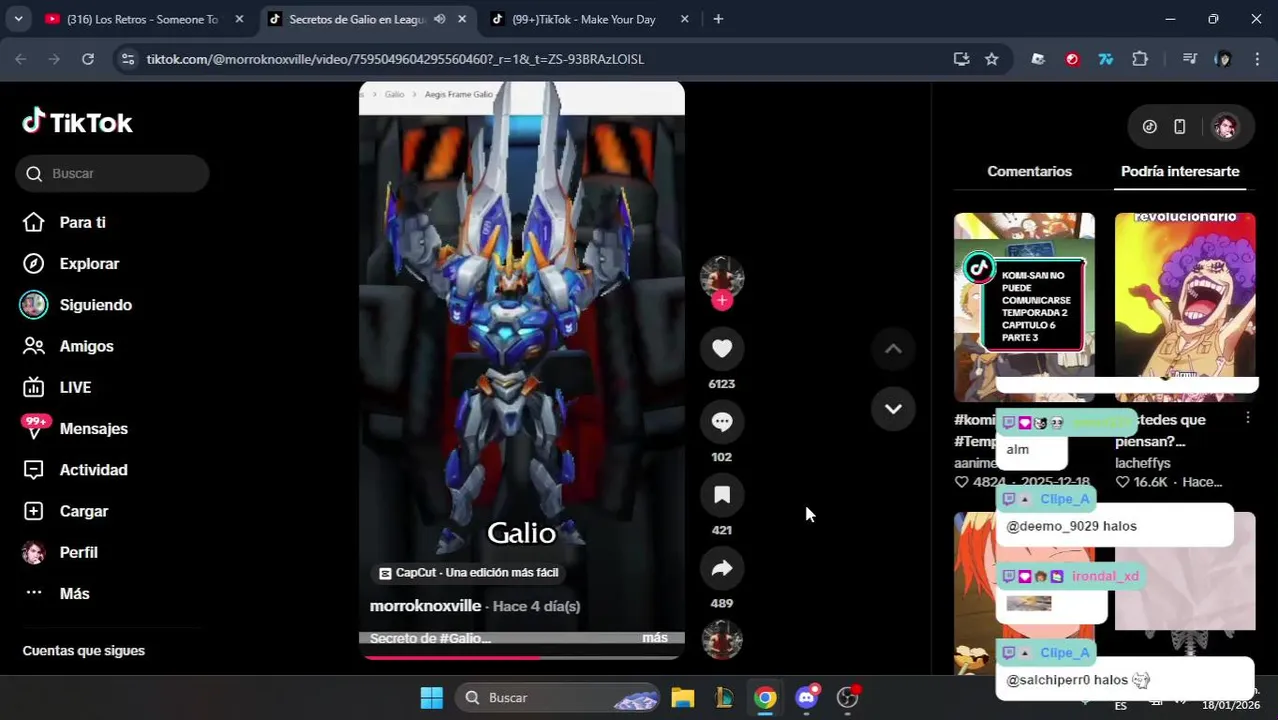Open morroknoxville profile link
The image size is (1278, 720).
(x=425, y=606)
